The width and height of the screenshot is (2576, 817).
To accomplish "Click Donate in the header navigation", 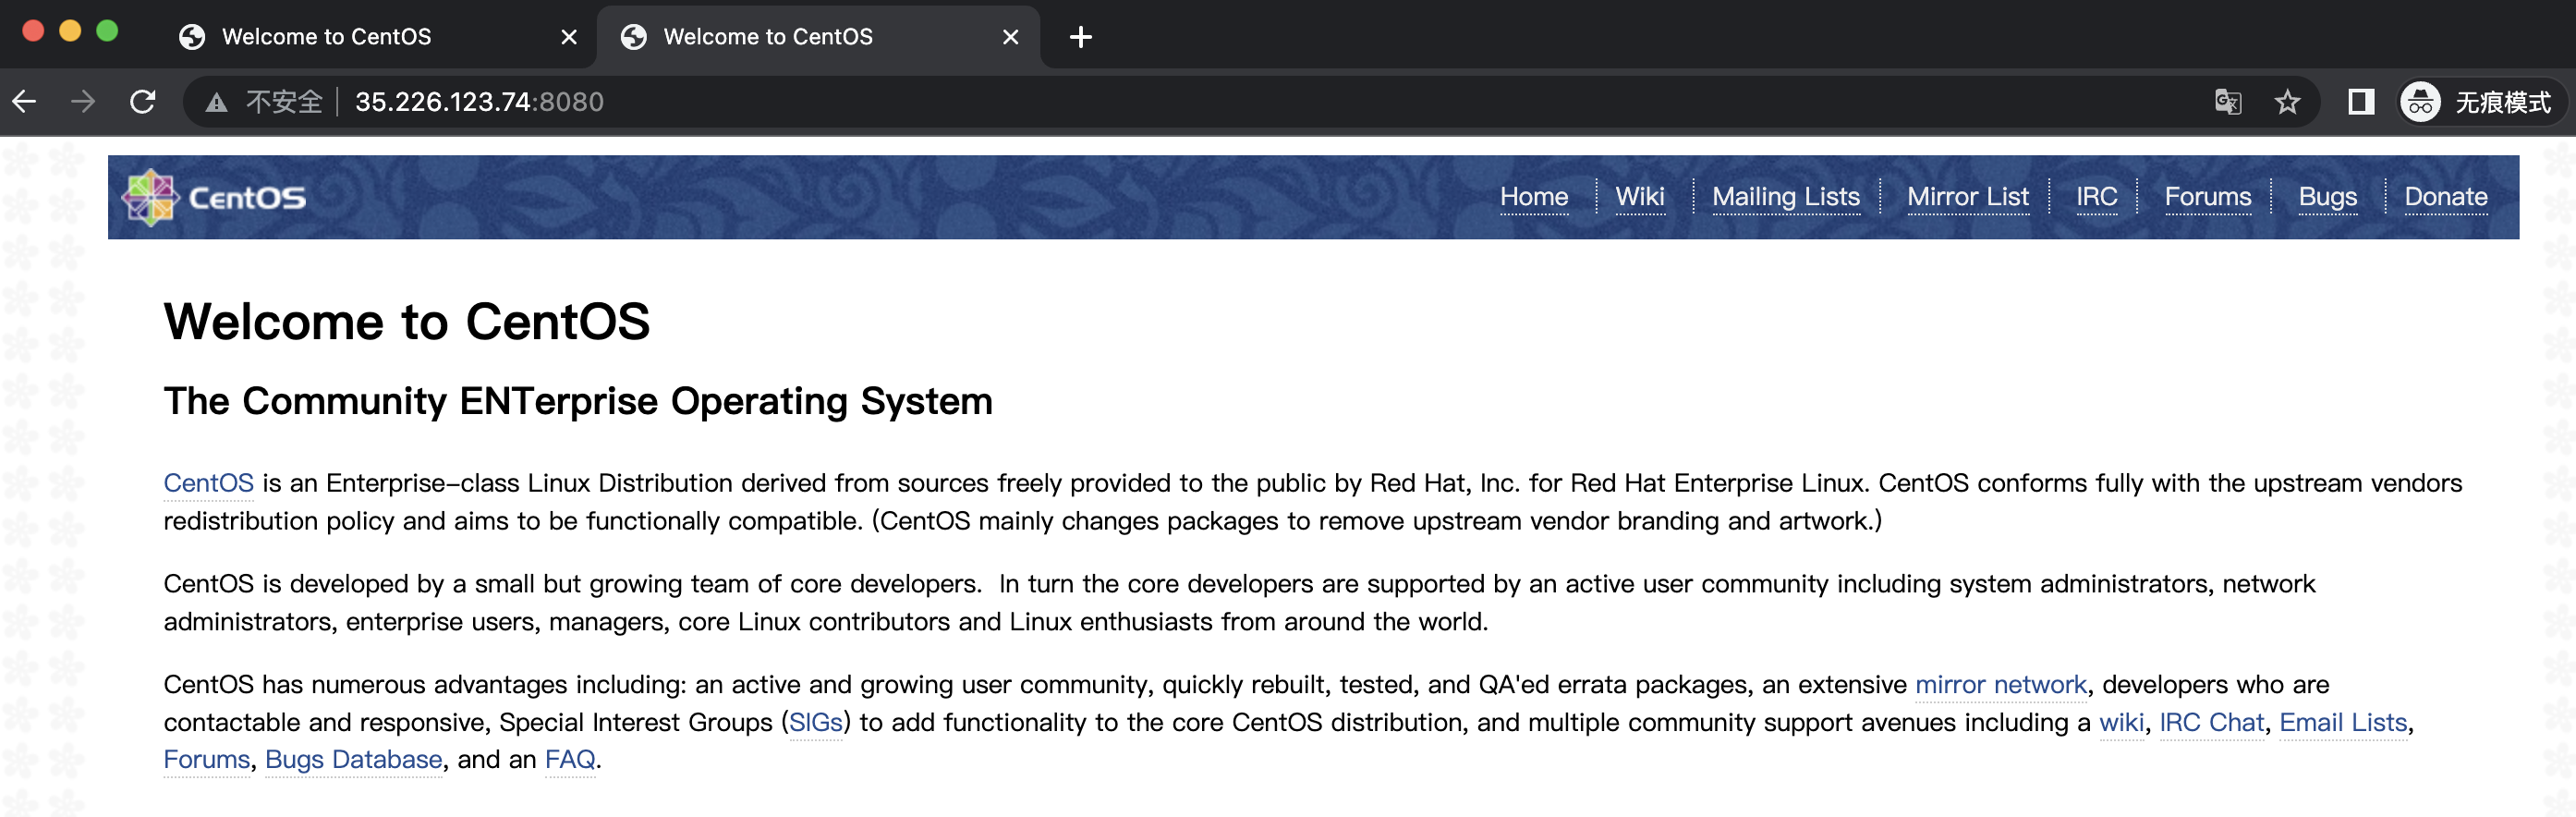I will (x=2445, y=197).
